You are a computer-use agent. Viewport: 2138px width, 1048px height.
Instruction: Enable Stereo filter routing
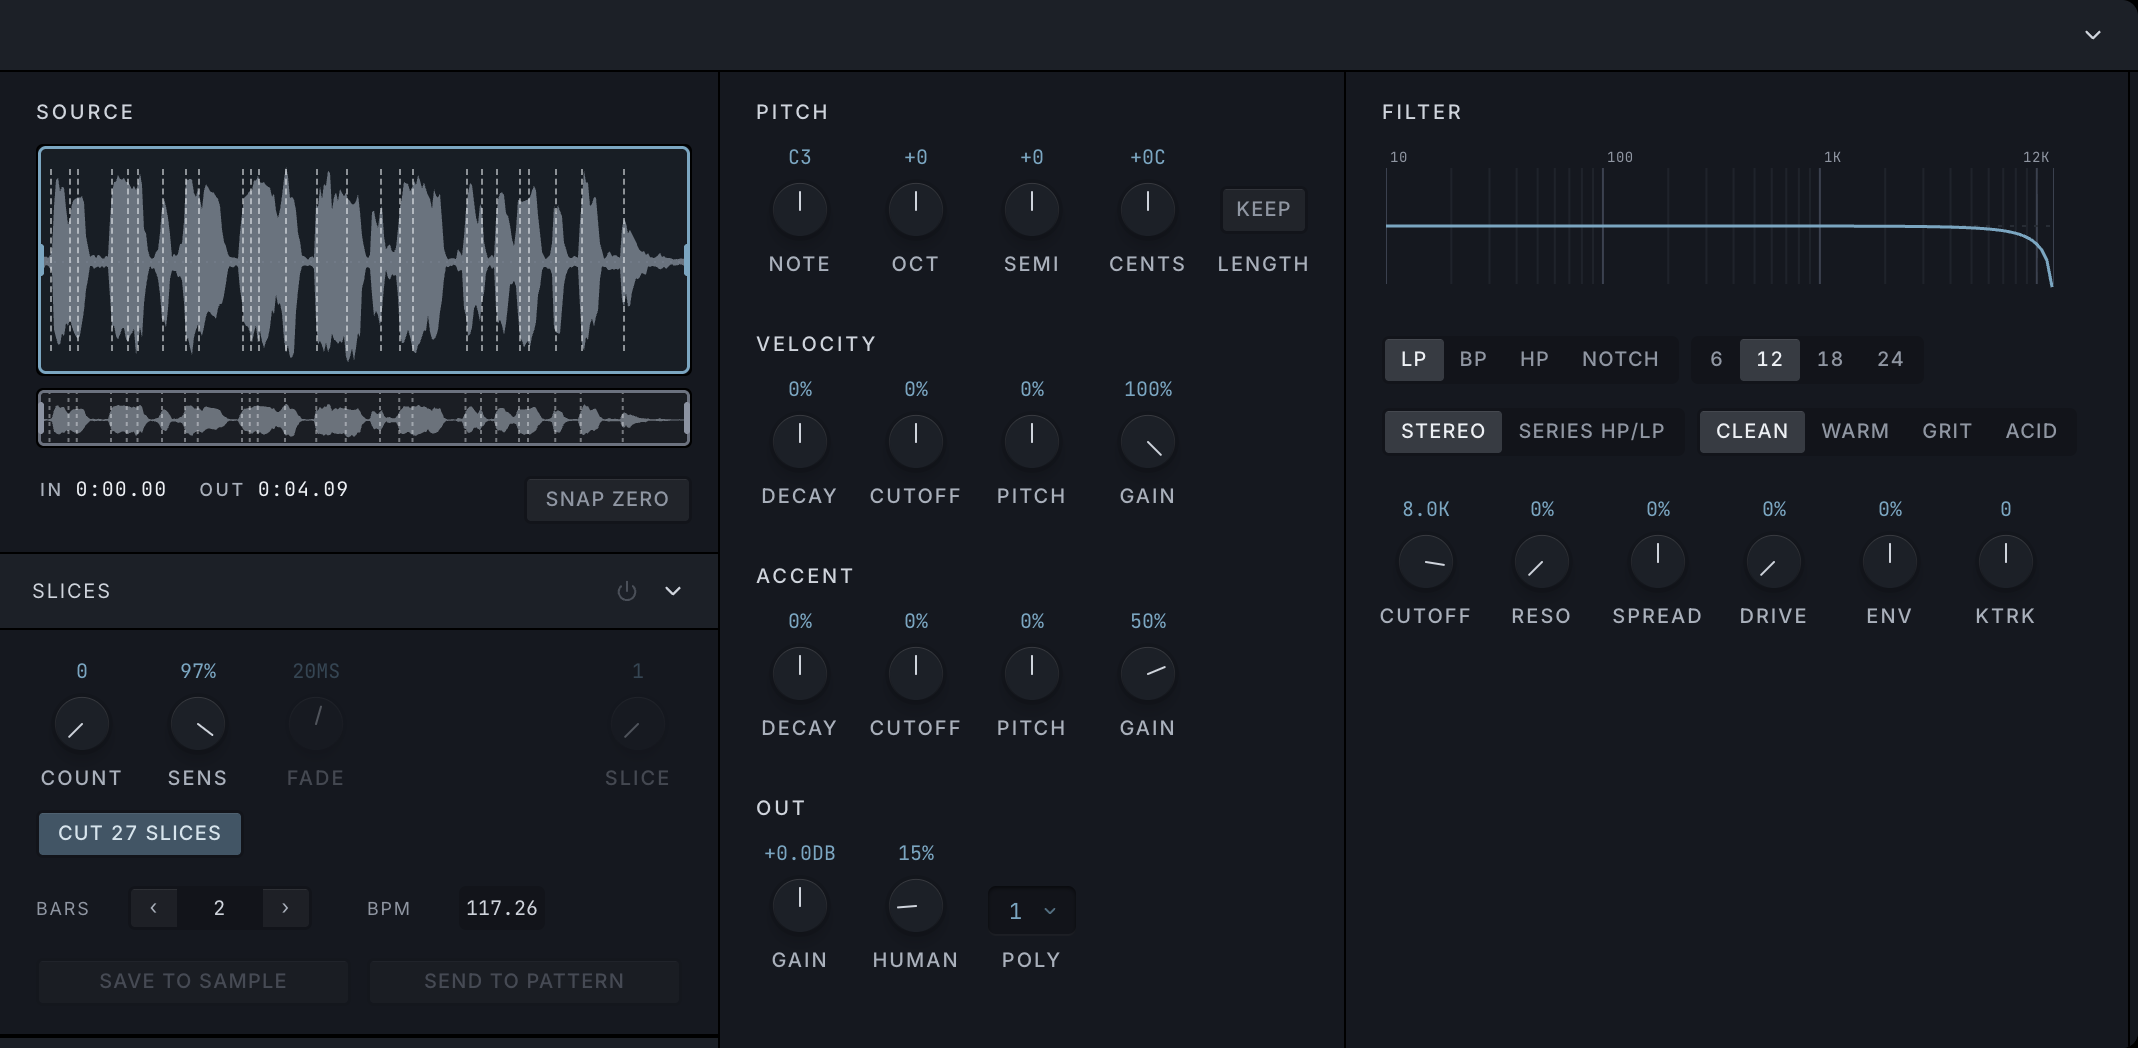(1443, 431)
